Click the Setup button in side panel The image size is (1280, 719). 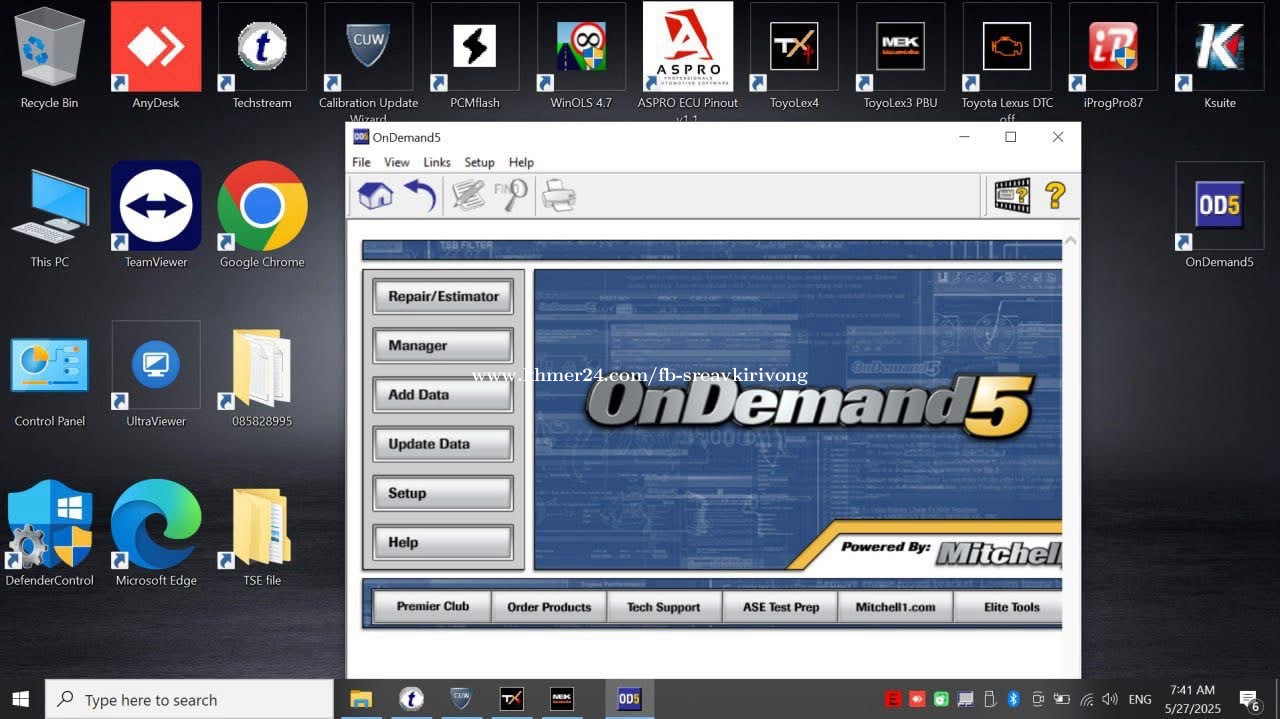pos(443,493)
